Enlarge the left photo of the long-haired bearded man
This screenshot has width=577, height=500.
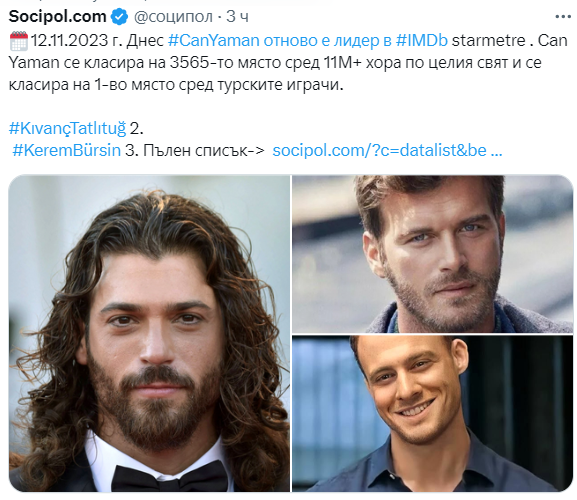pyautogui.click(x=149, y=333)
